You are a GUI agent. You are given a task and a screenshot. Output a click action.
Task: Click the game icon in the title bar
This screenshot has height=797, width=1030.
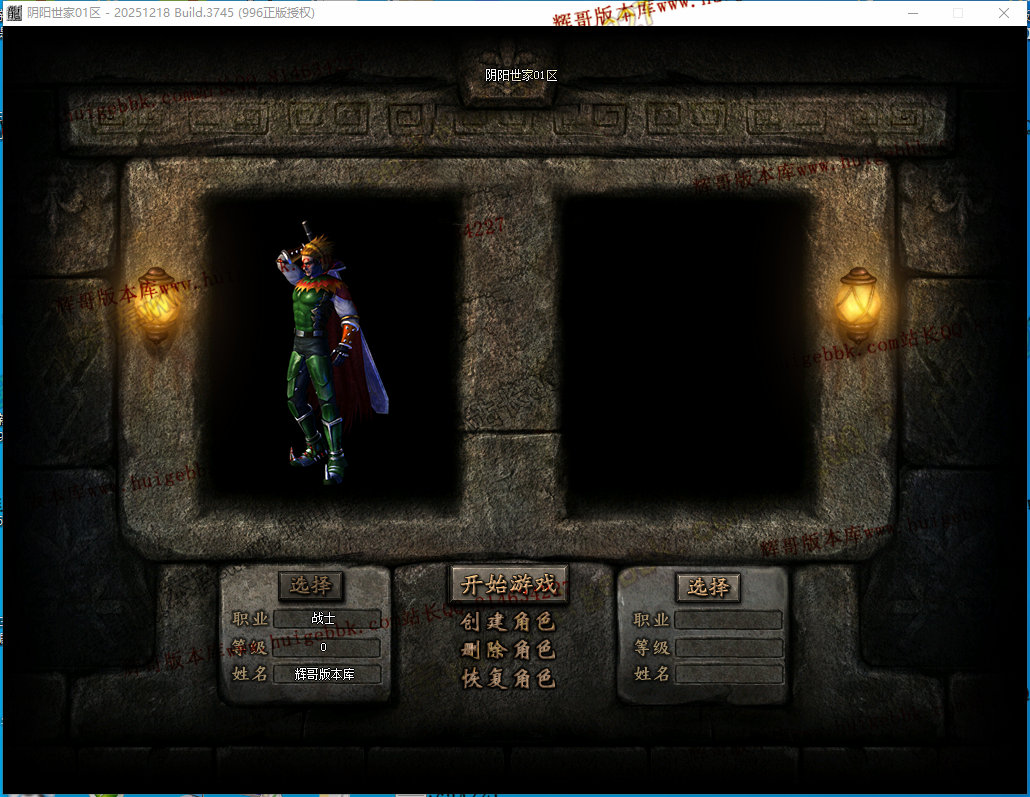click(14, 13)
